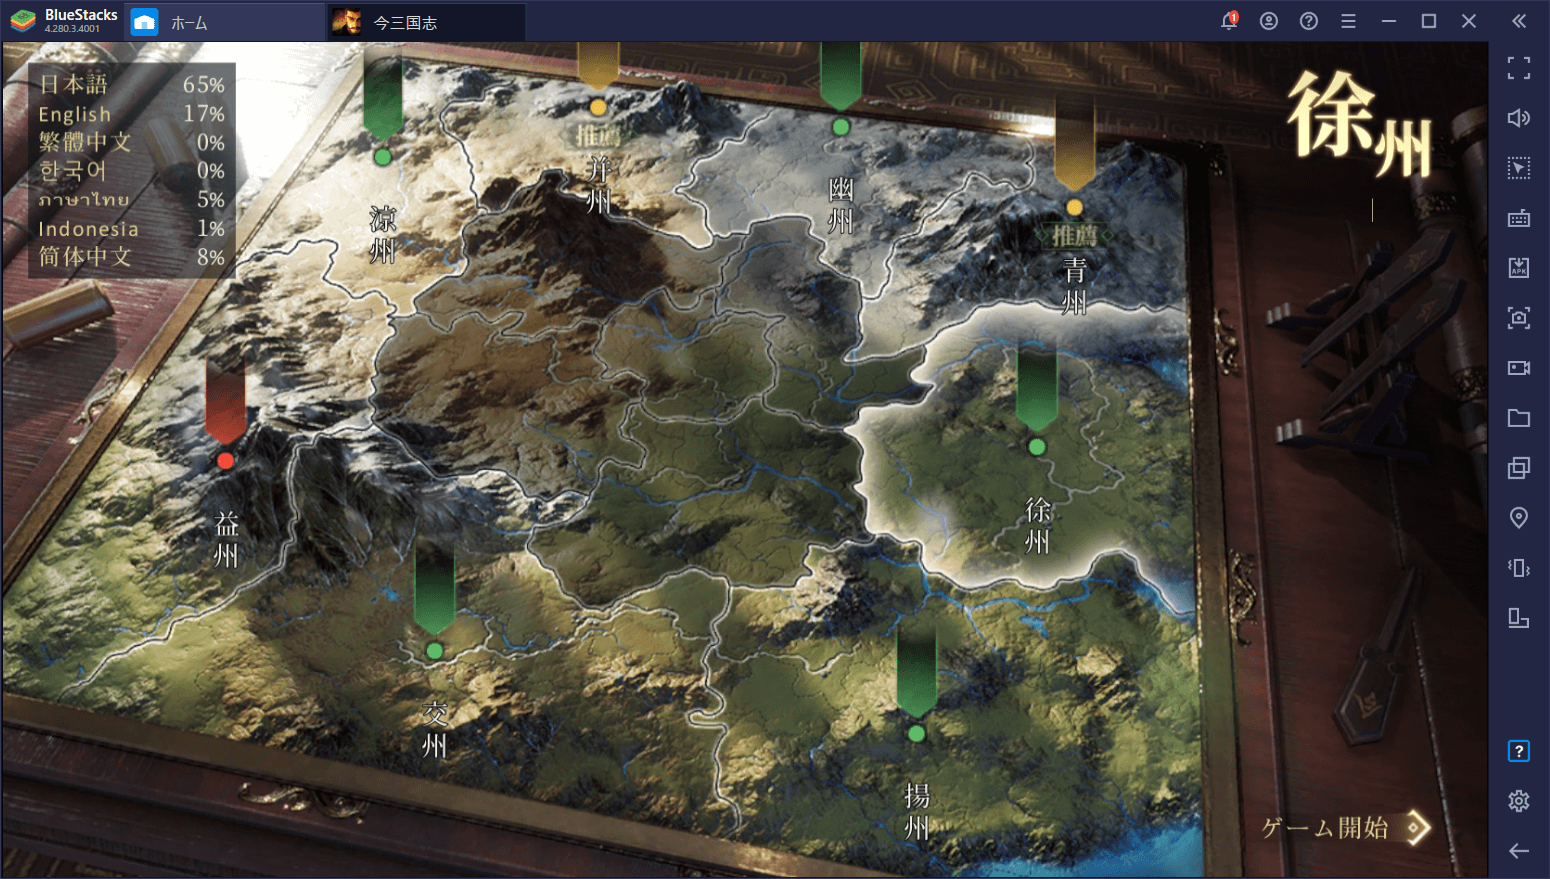The width and height of the screenshot is (1550, 879).
Task: Open the BlueStacks account profile icon
Action: 1269,21
